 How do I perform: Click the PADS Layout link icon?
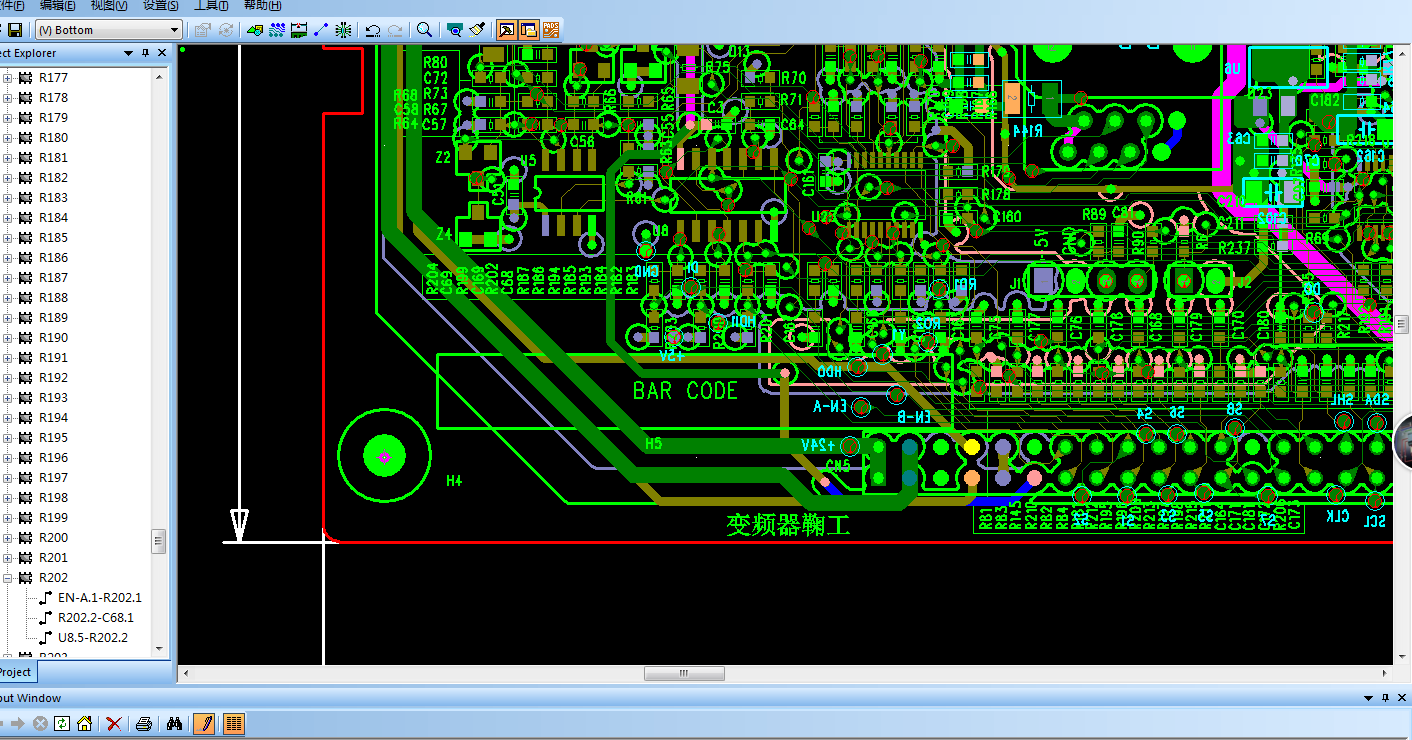coord(551,30)
